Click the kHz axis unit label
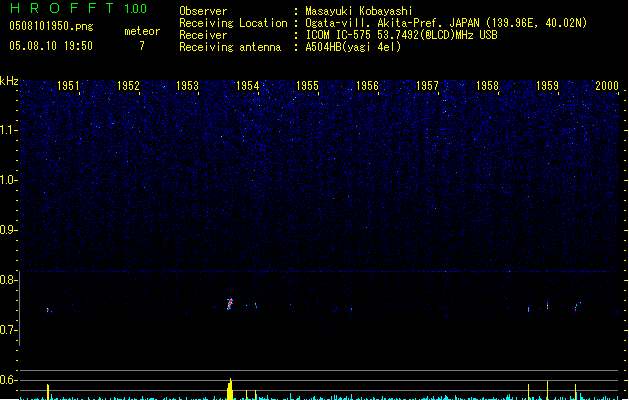This screenshot has height=400, width=629. (x=9, y=81)
